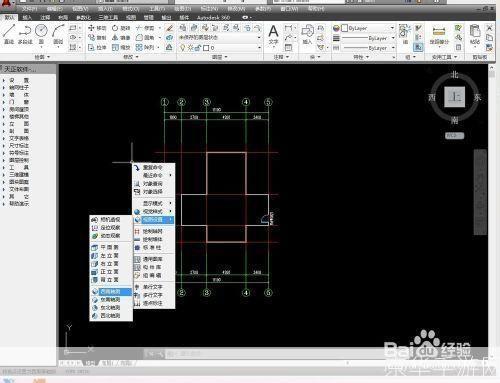This screenshot has height=383, width=500.
Task: Expand the Modify panel title
Action: [x=131, y=57]
